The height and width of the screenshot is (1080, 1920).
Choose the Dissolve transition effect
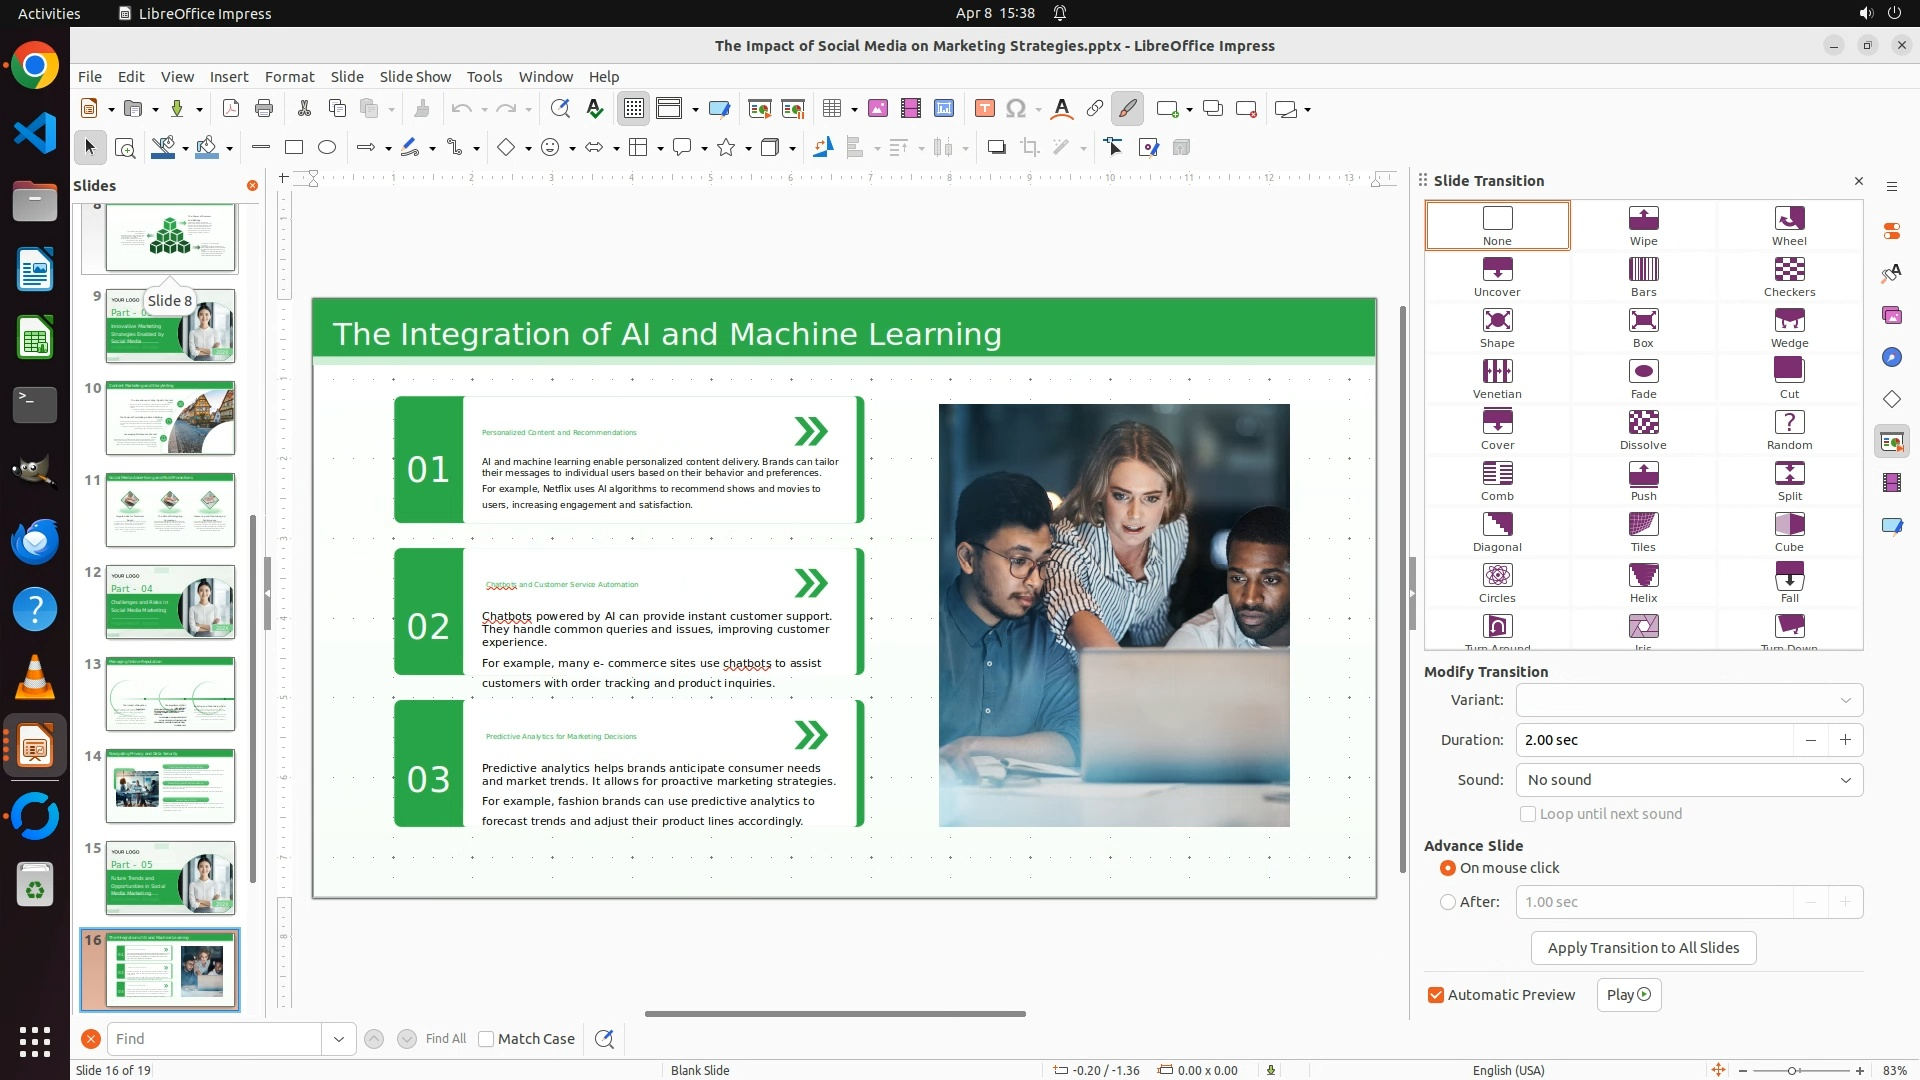tap(1643, 428)
